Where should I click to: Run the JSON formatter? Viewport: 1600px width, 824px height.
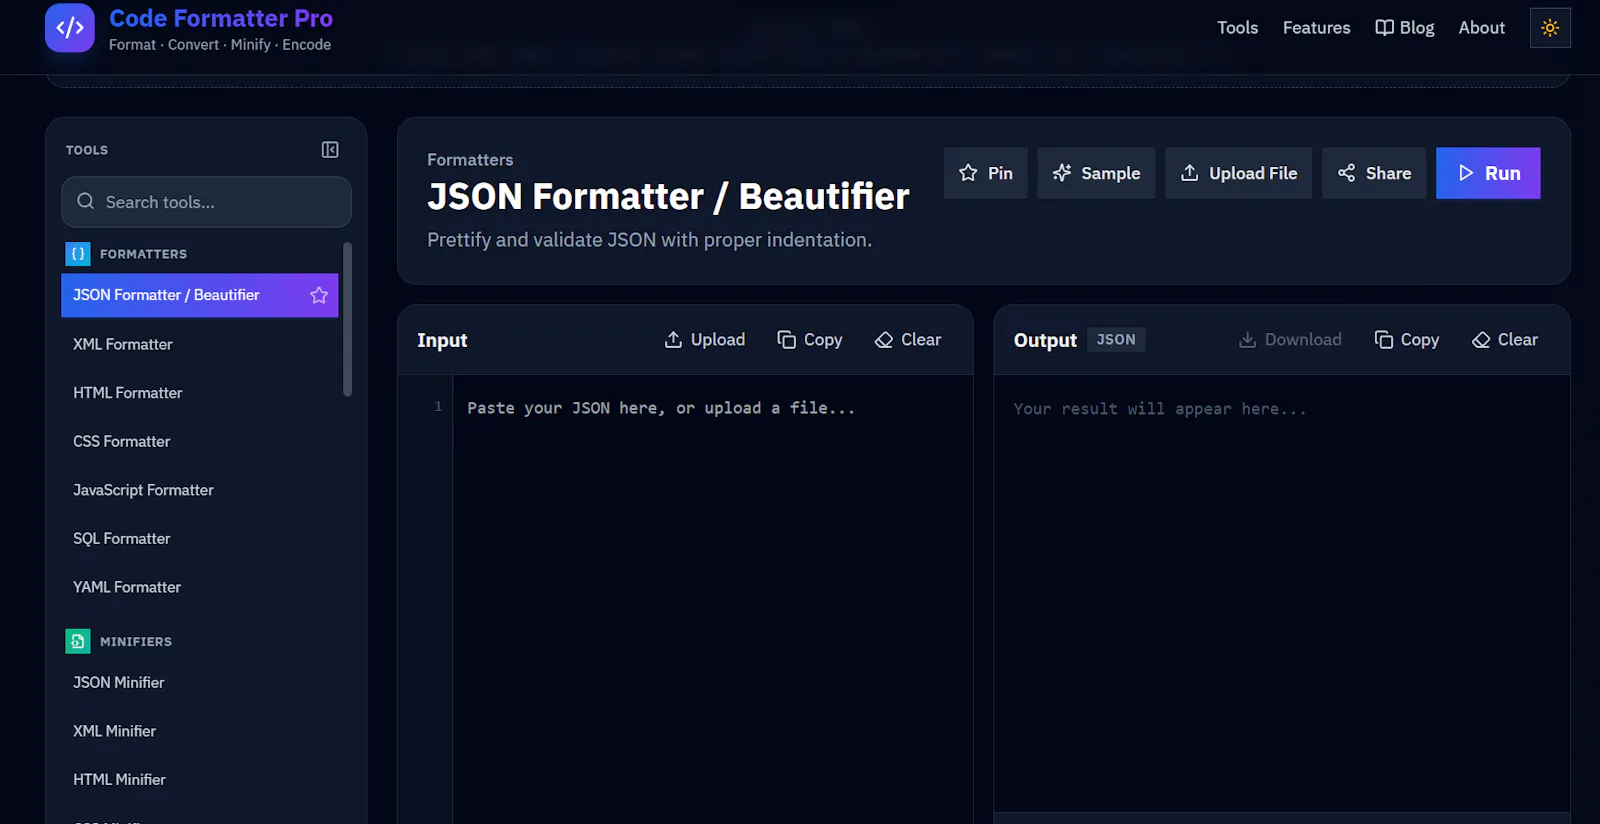point(1488,173)
